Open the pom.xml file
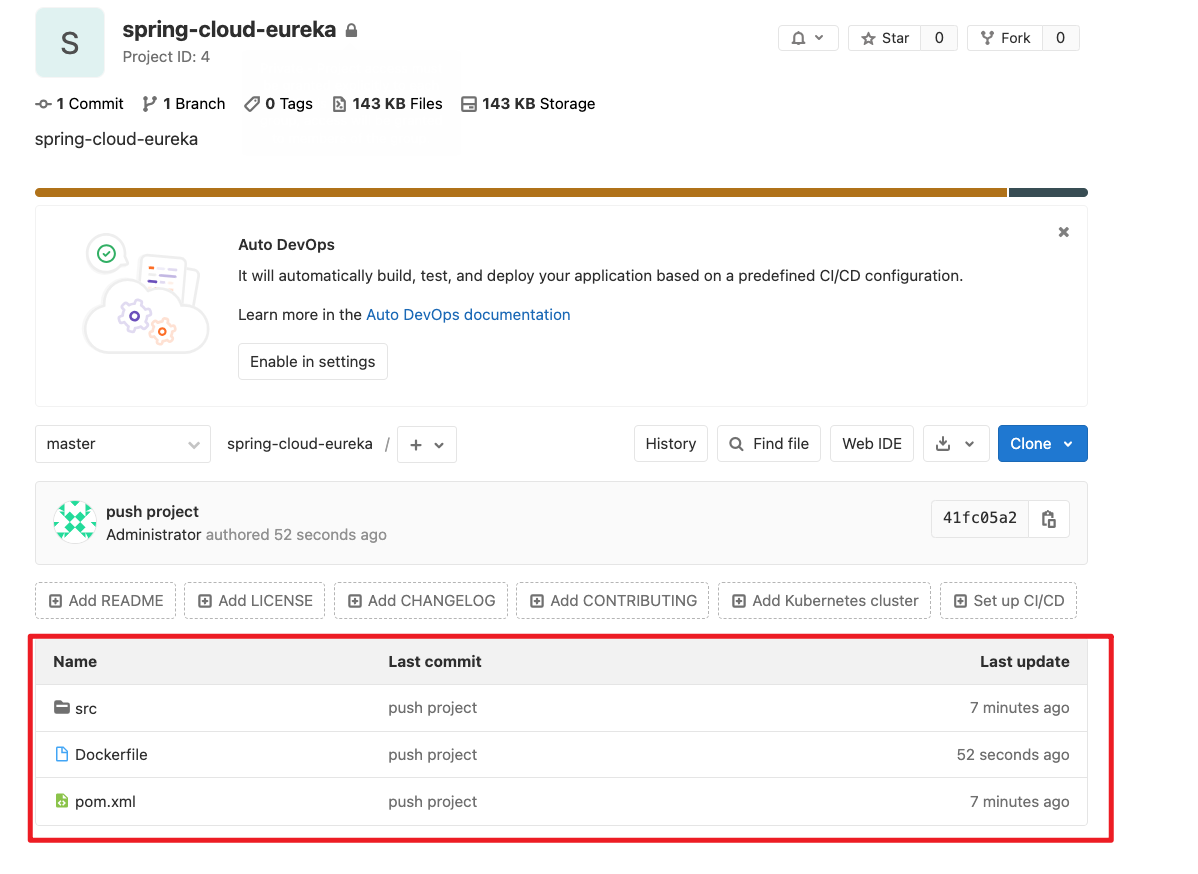This screenshot has width=1198, height=874. coord(105,802)
